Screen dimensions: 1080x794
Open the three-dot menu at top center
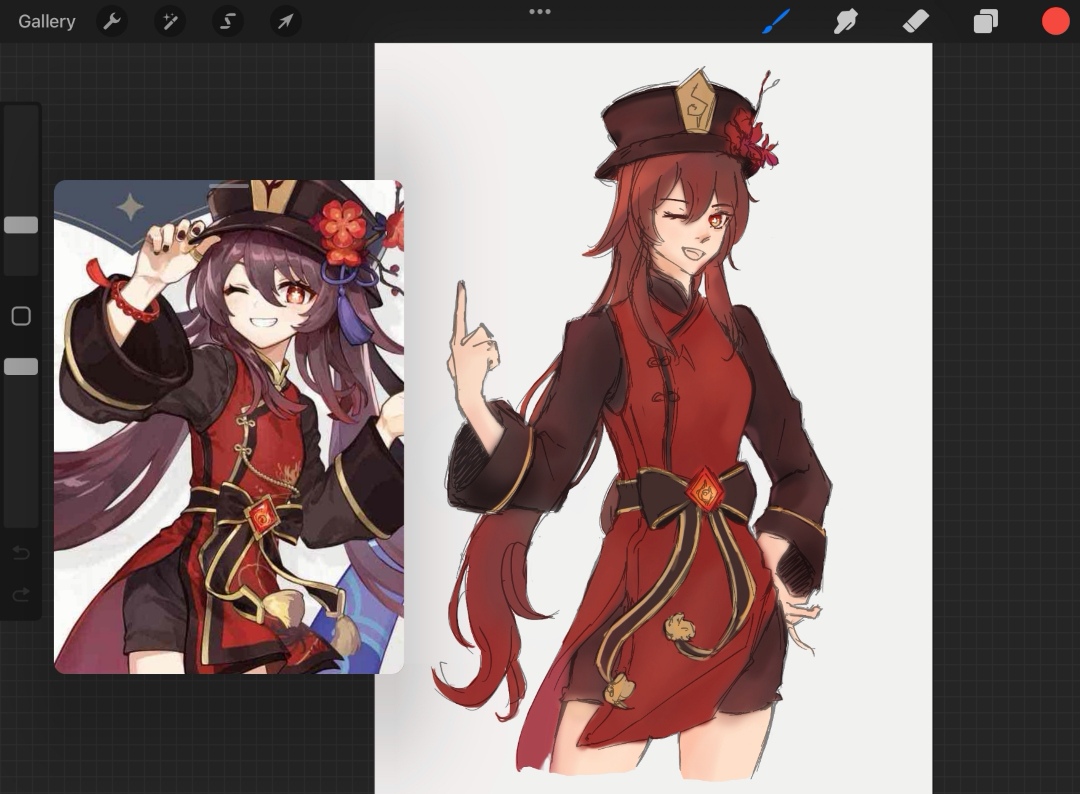pos(540,12)
